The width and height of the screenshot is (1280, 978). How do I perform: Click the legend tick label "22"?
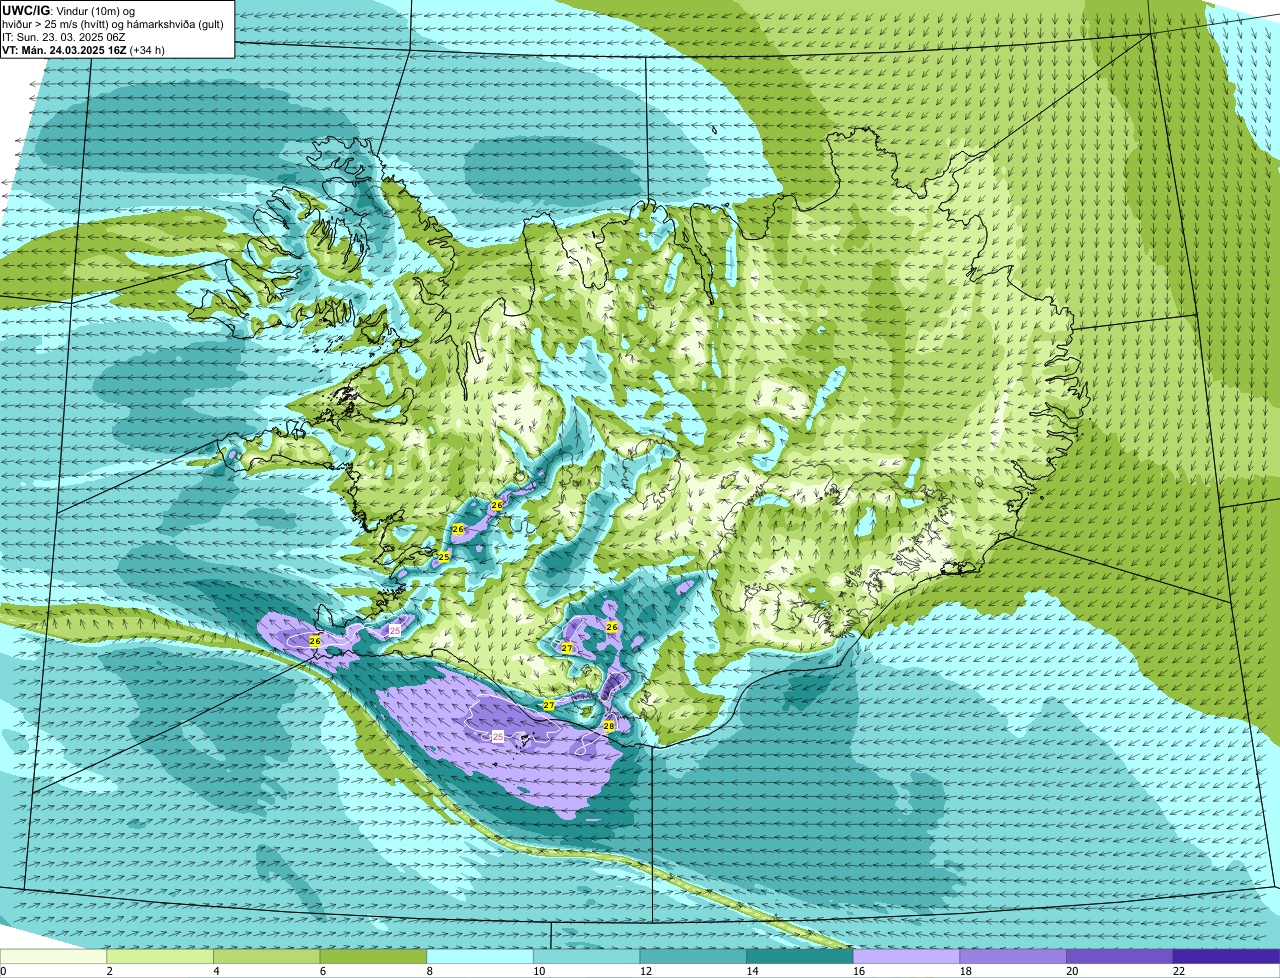1179,971
